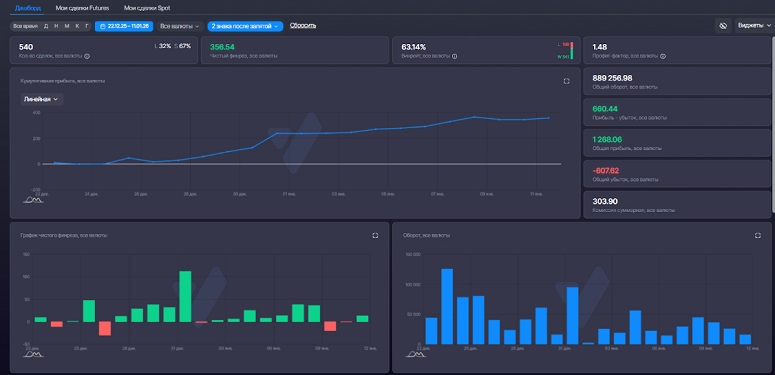775x375 pixels.
Task: Click chart logo icon under cumulative profit graph
Action: tap(33, 200)
